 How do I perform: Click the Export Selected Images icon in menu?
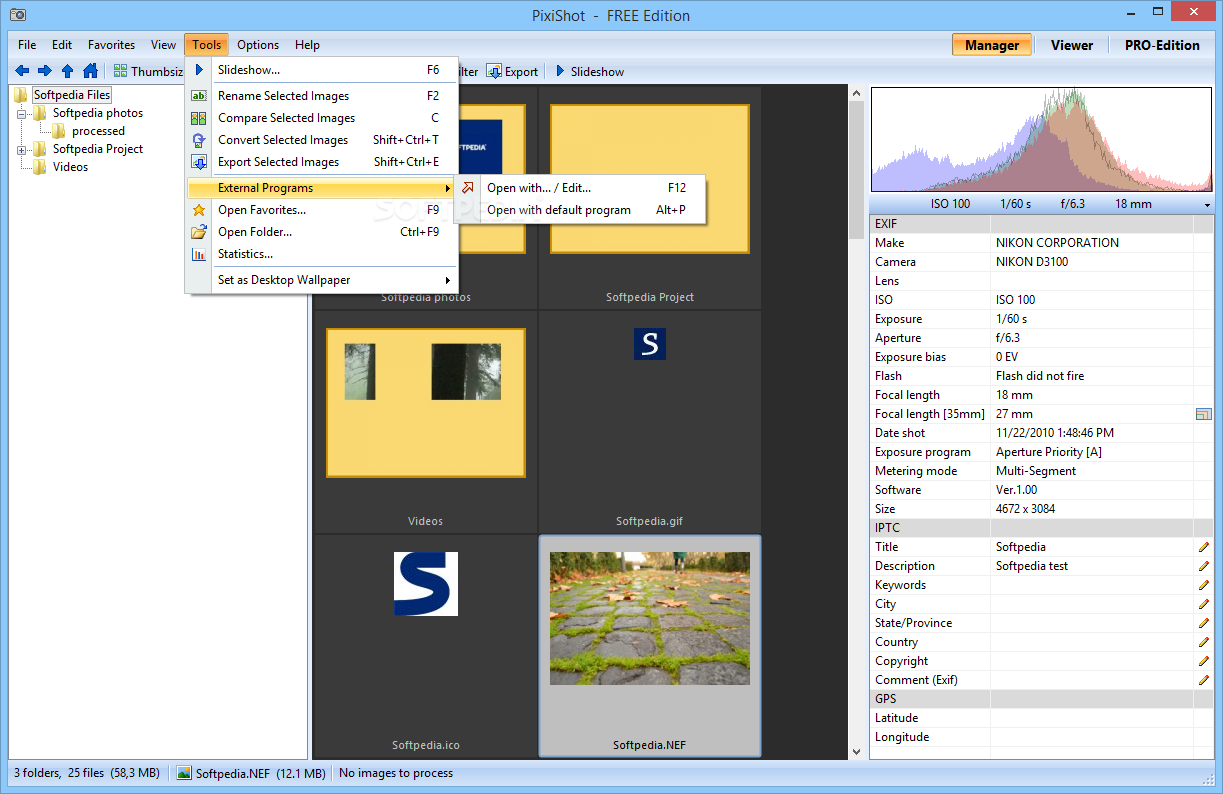(x=199, y=162)
